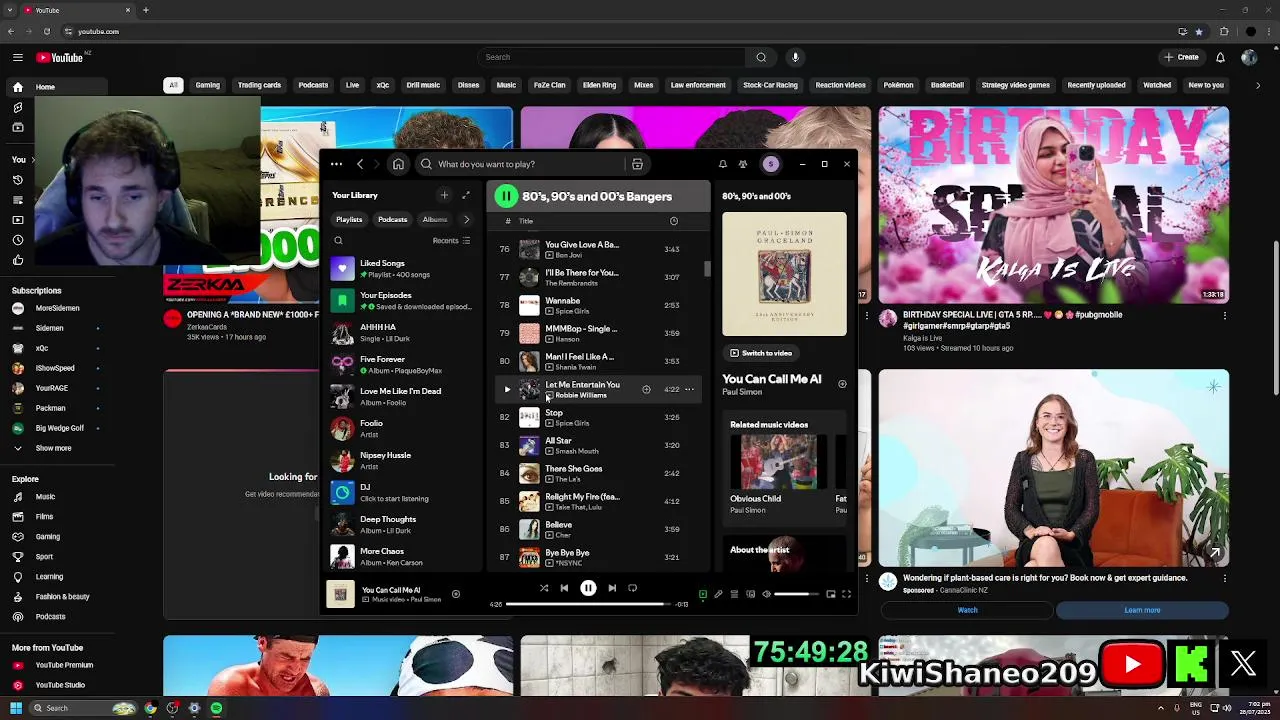The height and width of the screenshot is (720, 1280).
Task: Open Spotify Browse icon in search bar
Action: (637, 164)
